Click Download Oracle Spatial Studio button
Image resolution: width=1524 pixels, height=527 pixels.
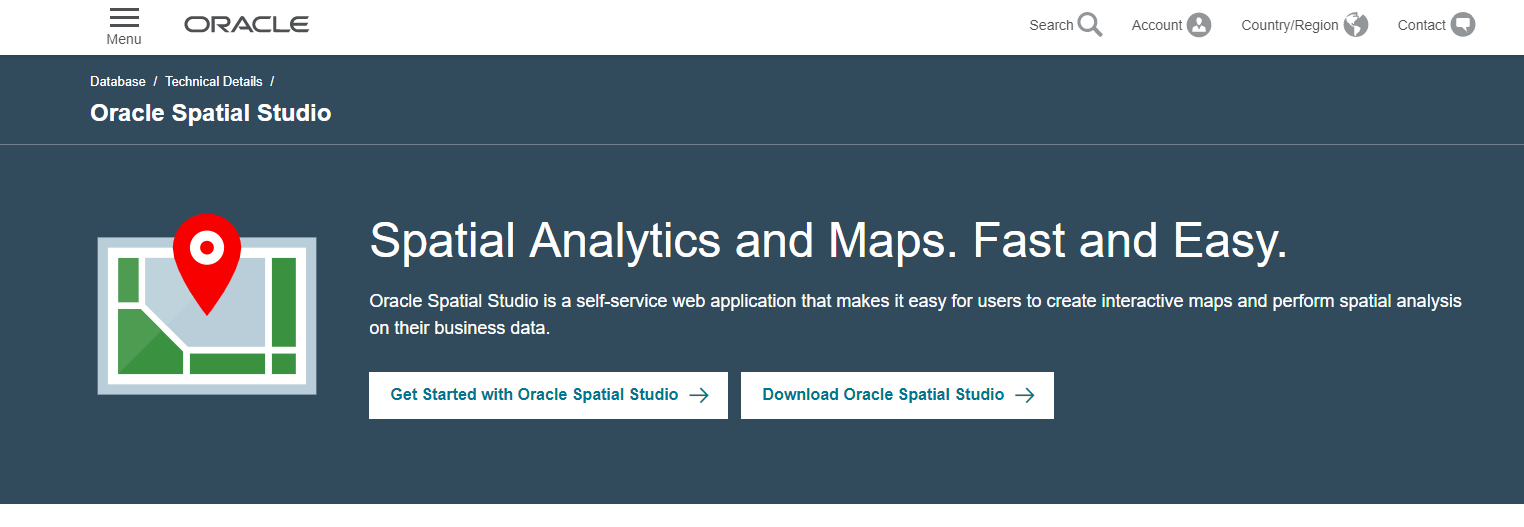click(897, 395)
